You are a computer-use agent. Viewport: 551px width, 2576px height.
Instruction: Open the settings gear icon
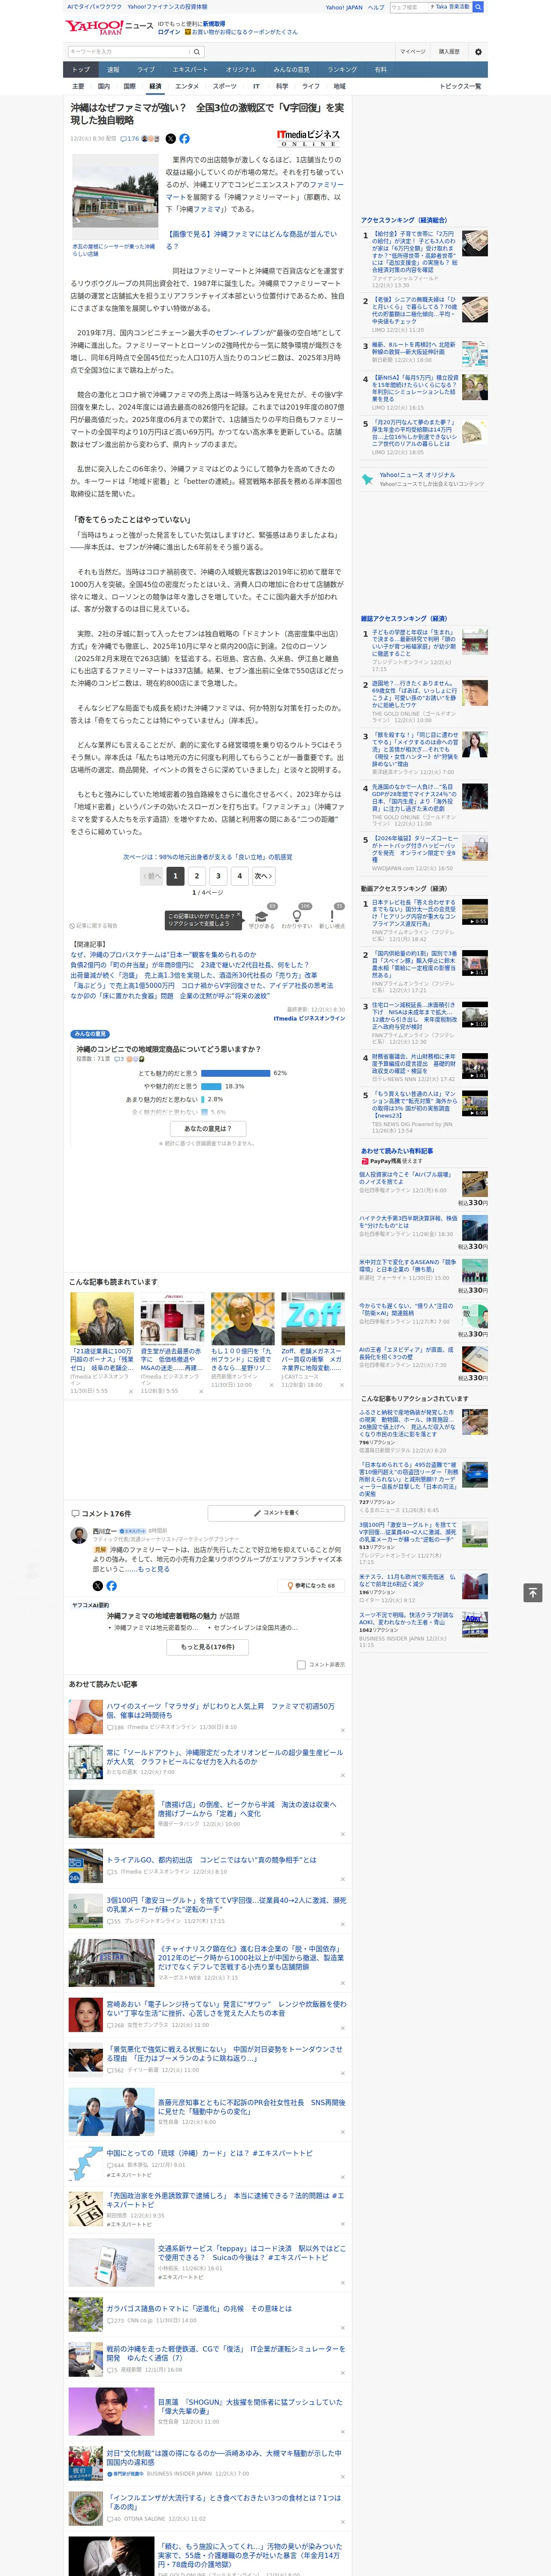(x=478, y=52)
